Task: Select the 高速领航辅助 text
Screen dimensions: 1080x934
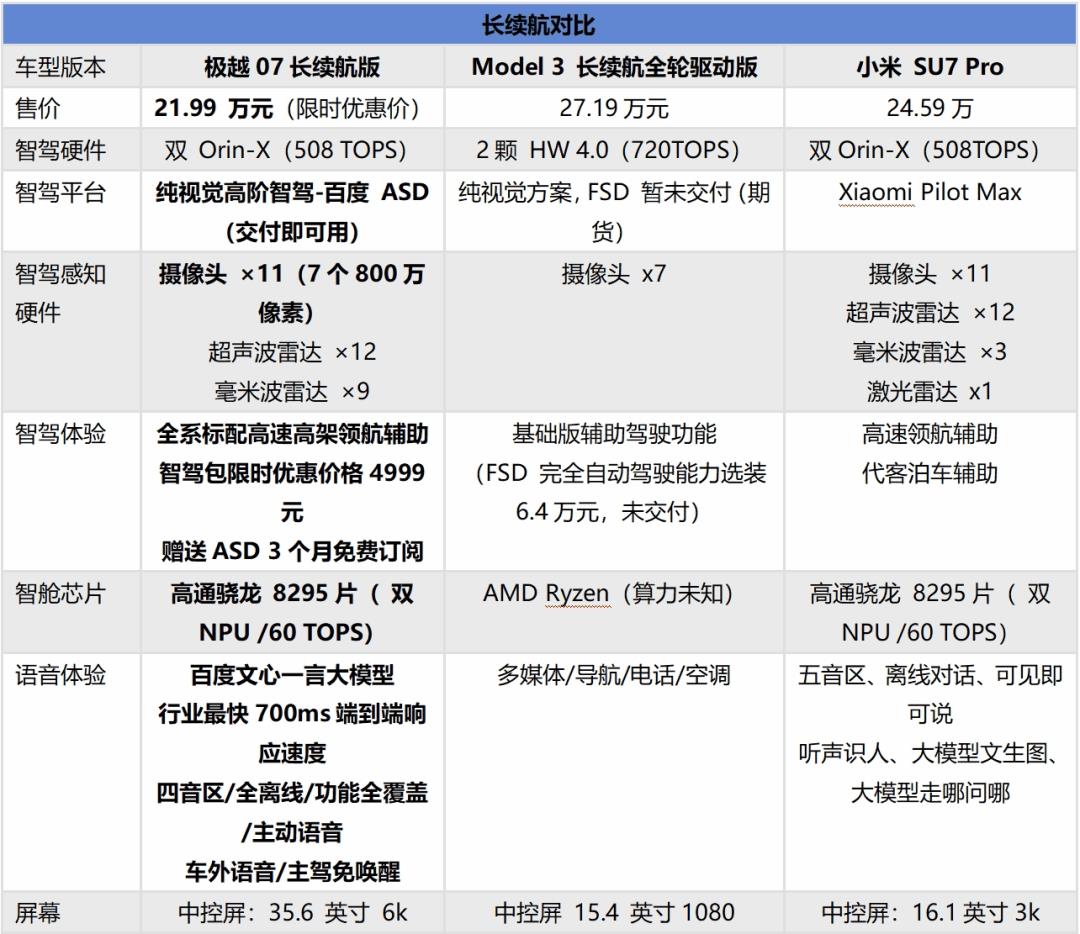Action: pos(930,434)
